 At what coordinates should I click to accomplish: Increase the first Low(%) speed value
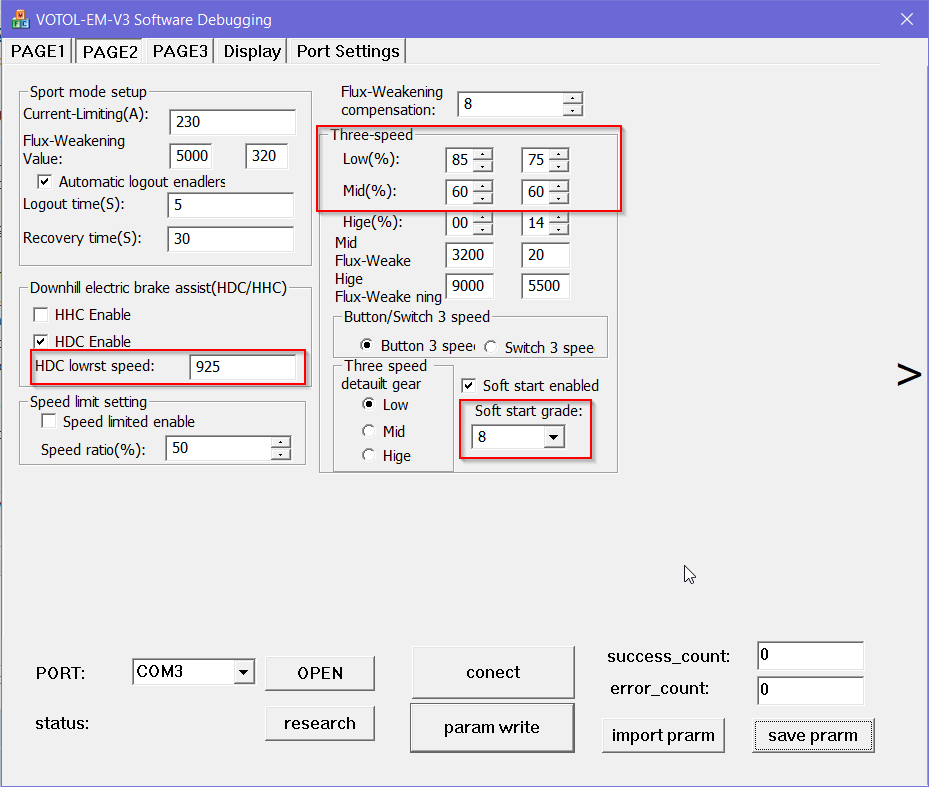pos(483,154)
